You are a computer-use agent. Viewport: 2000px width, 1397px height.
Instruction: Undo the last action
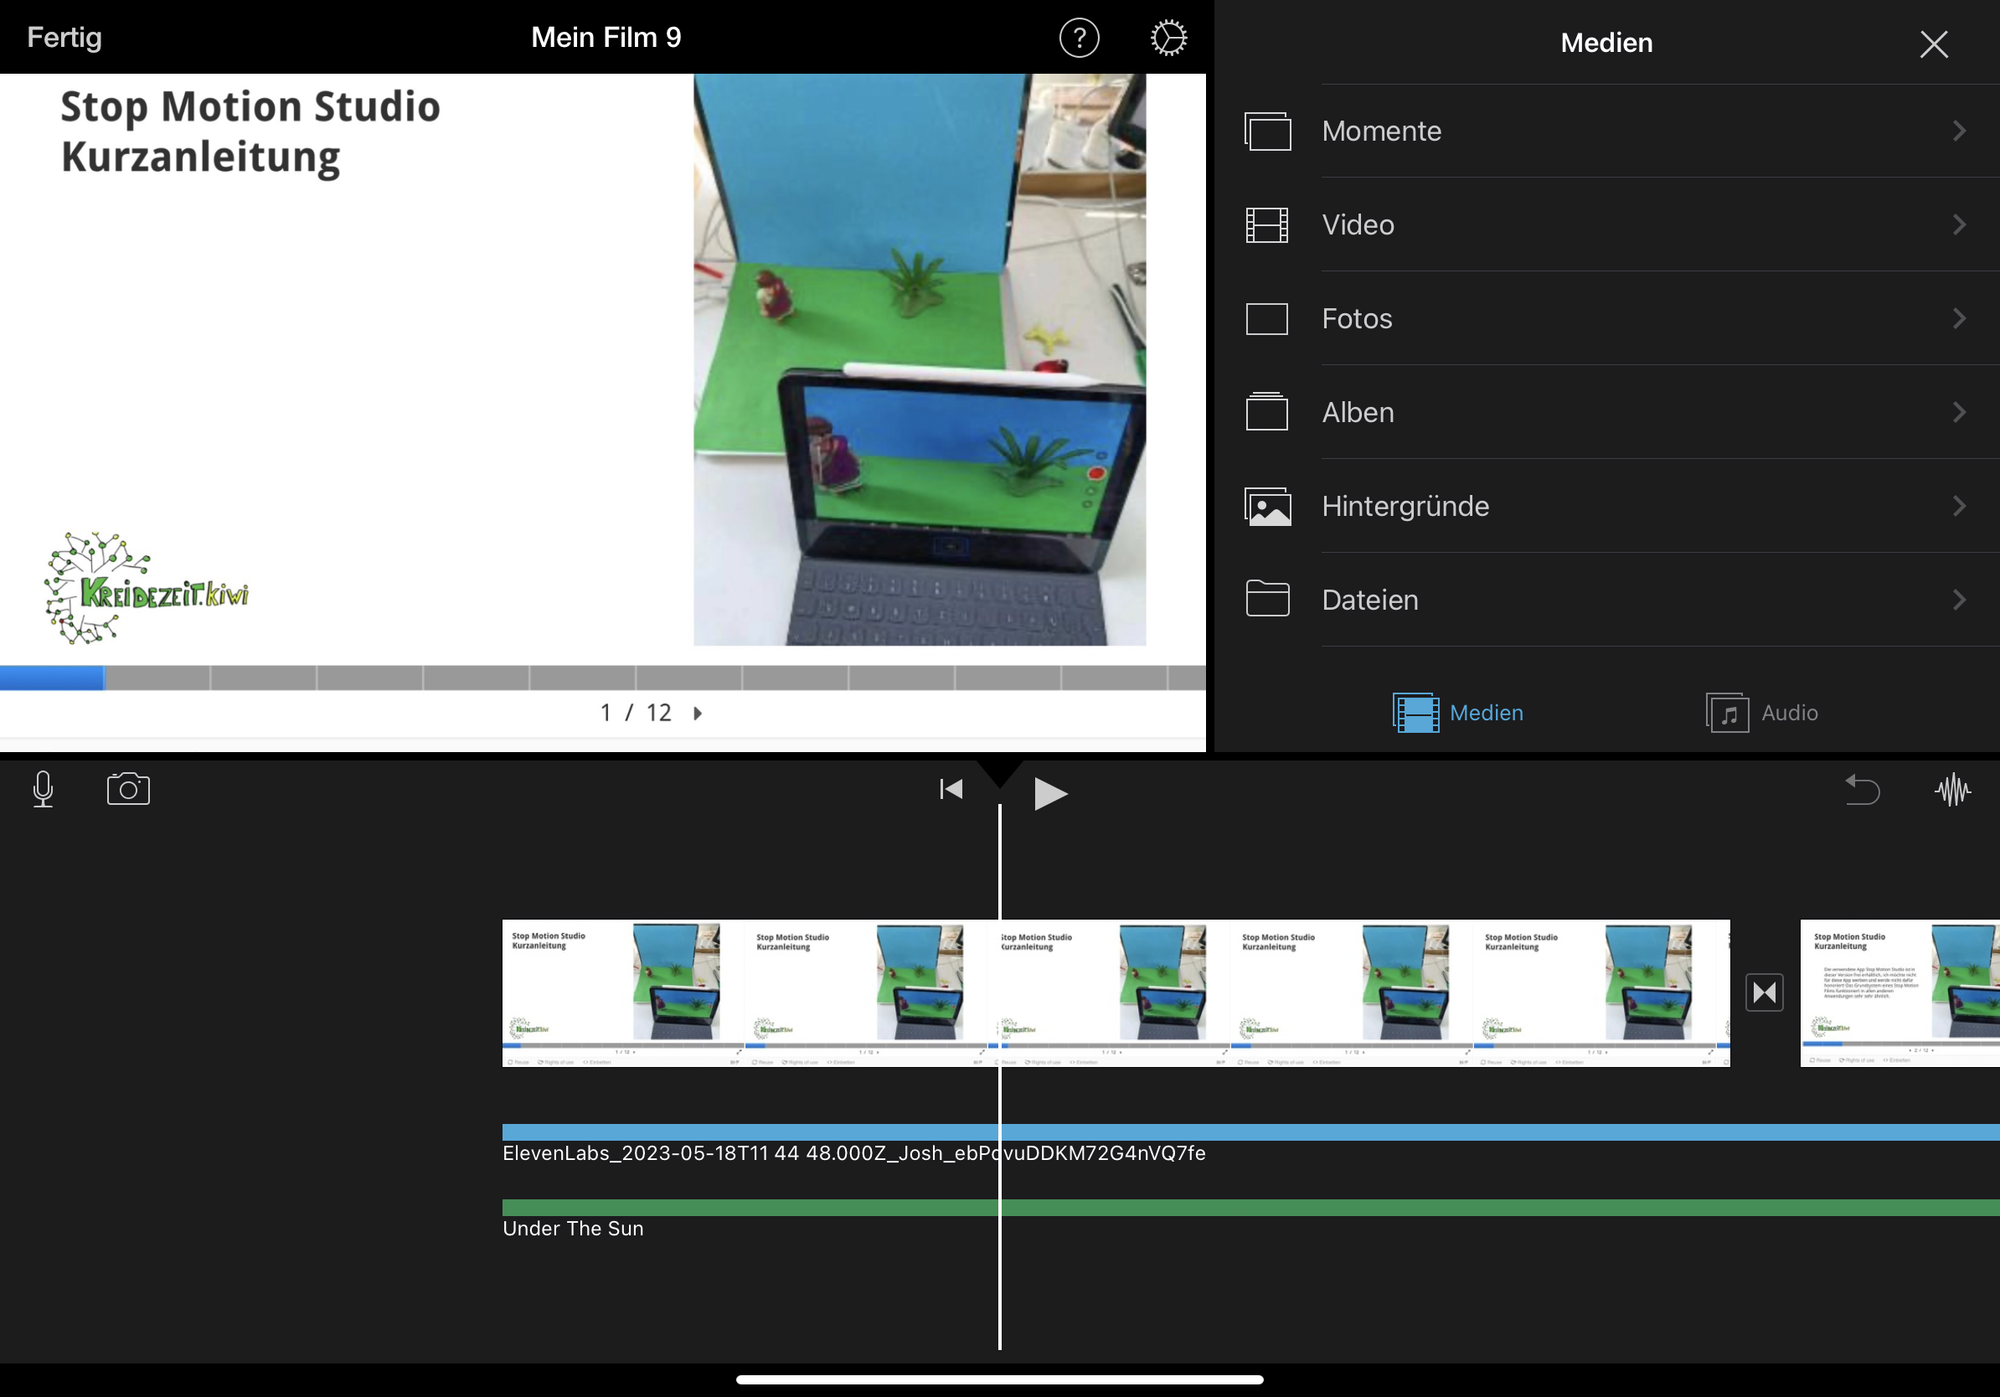(1862, 790)
